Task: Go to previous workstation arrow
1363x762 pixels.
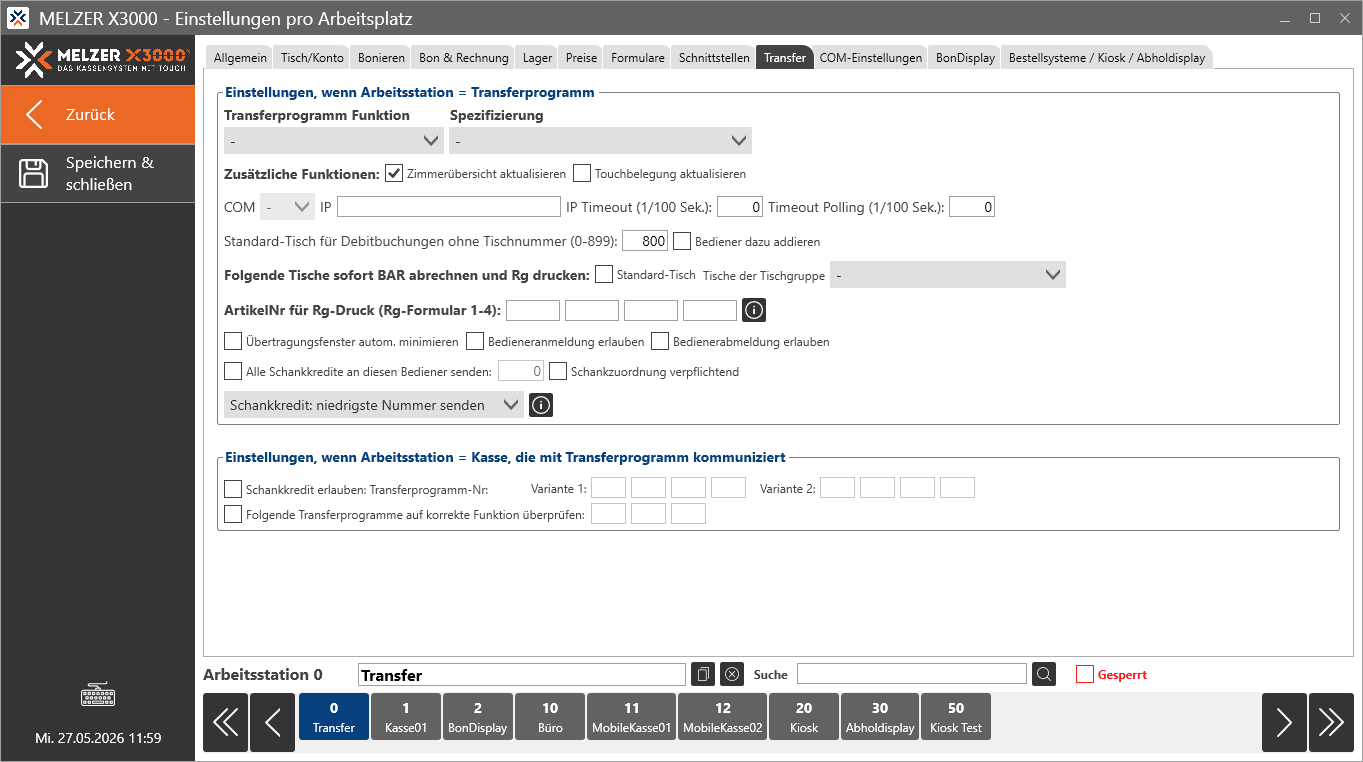Action: coord(272,722)
